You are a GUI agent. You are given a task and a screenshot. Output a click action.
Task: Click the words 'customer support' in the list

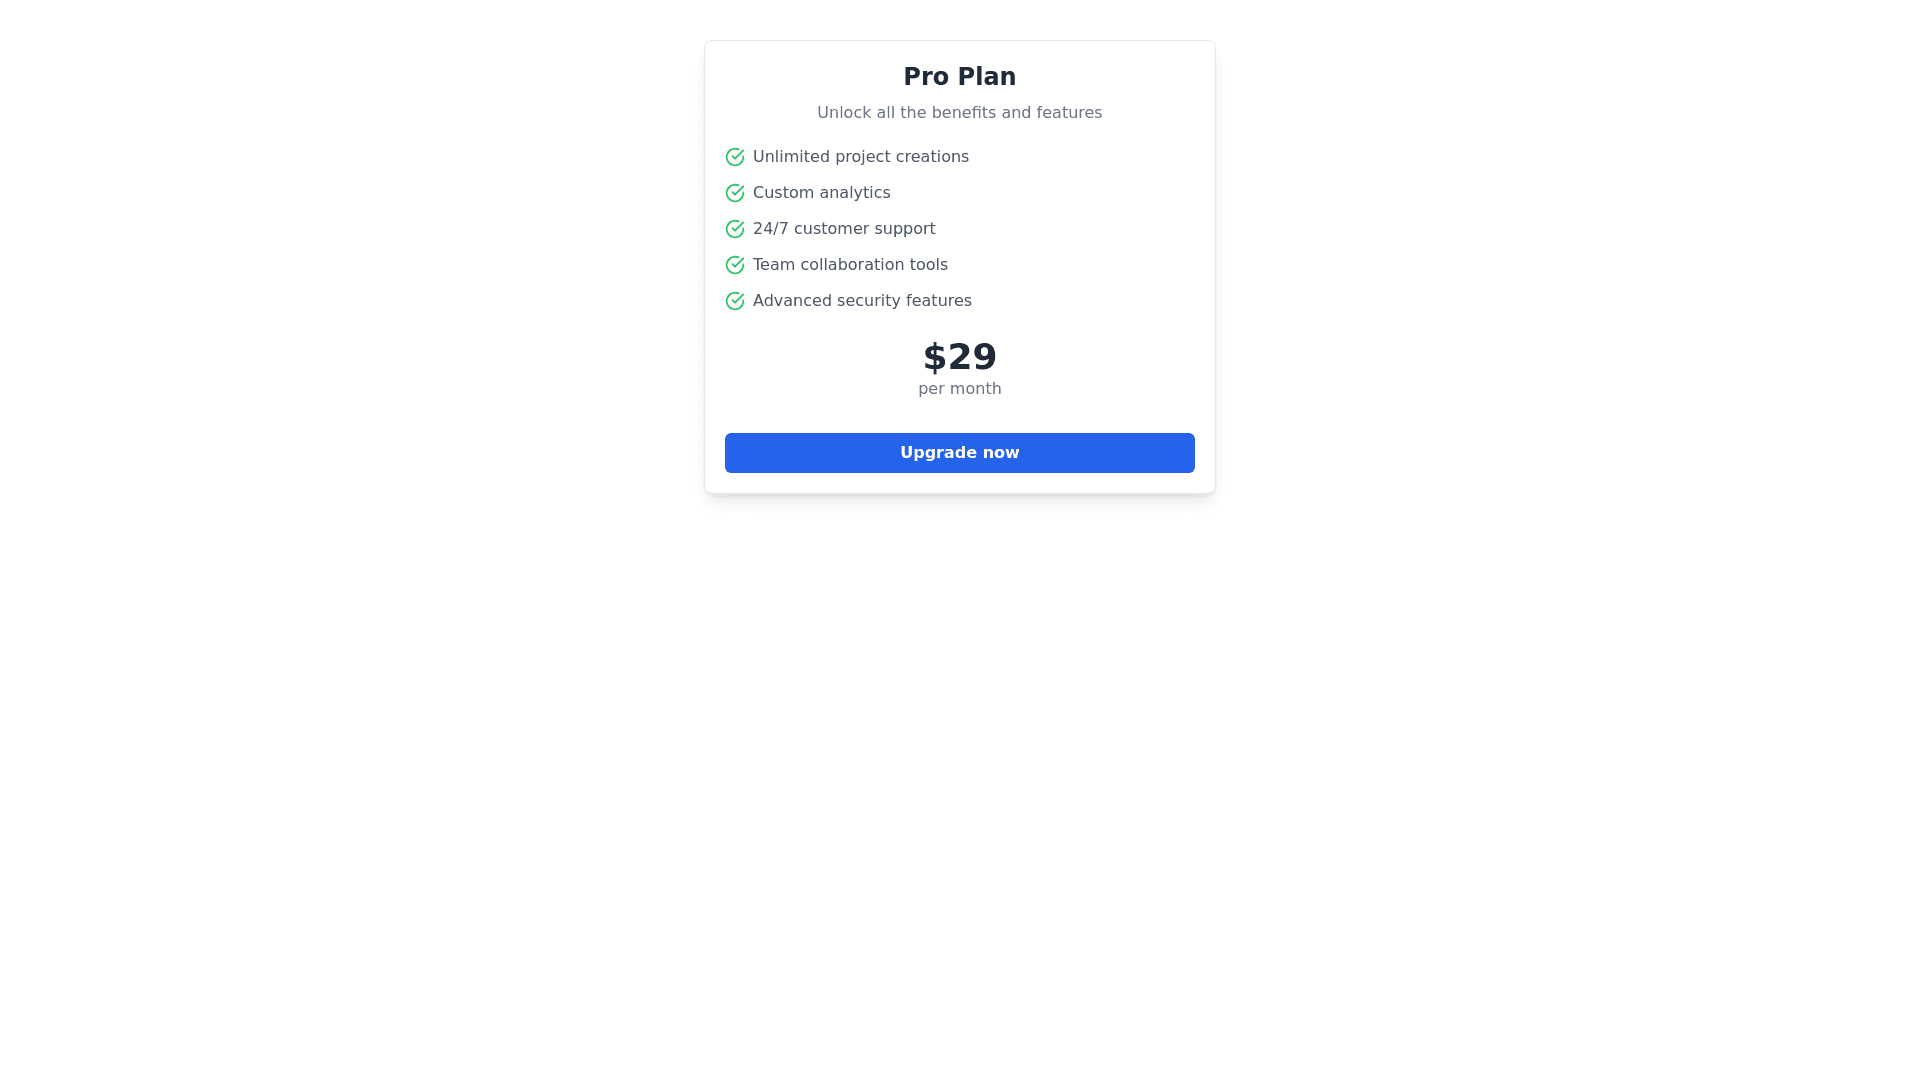(x=864, y=229)
